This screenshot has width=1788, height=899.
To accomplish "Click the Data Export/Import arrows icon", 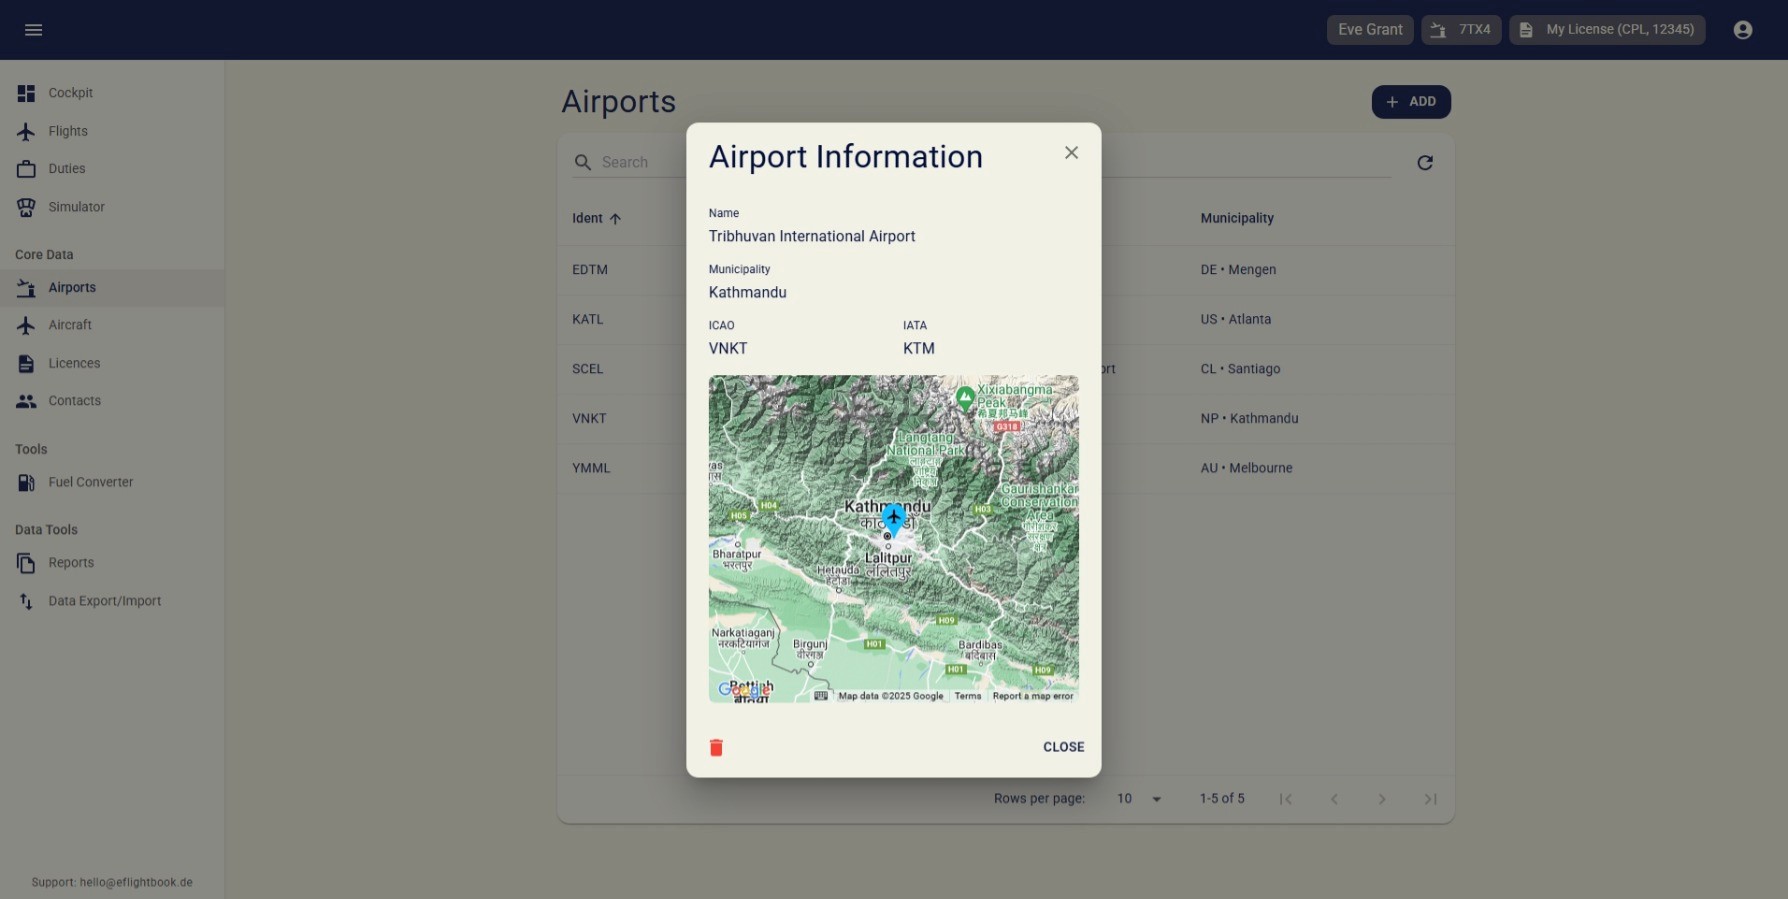I will pyautogui.click(x=26, y=601).
